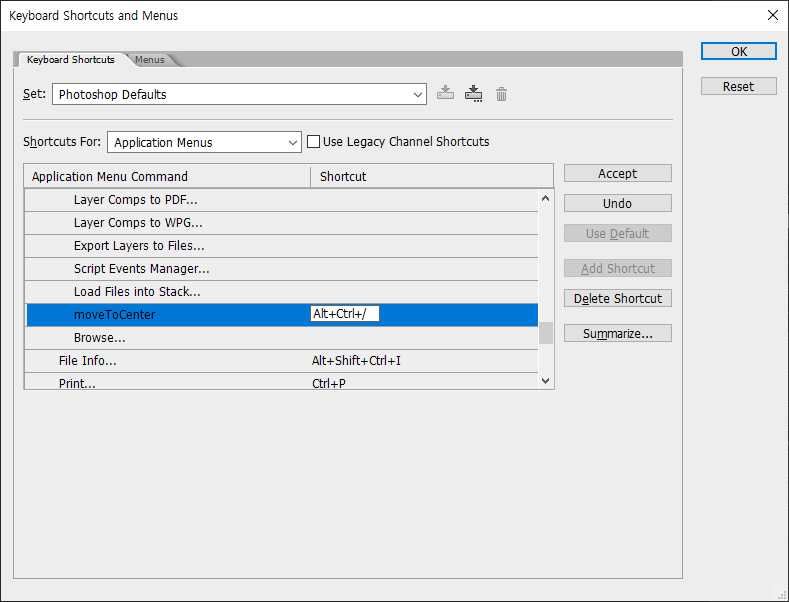
Task: Click the scroll down arrow of command list
Action: click(x=545, y=381)
